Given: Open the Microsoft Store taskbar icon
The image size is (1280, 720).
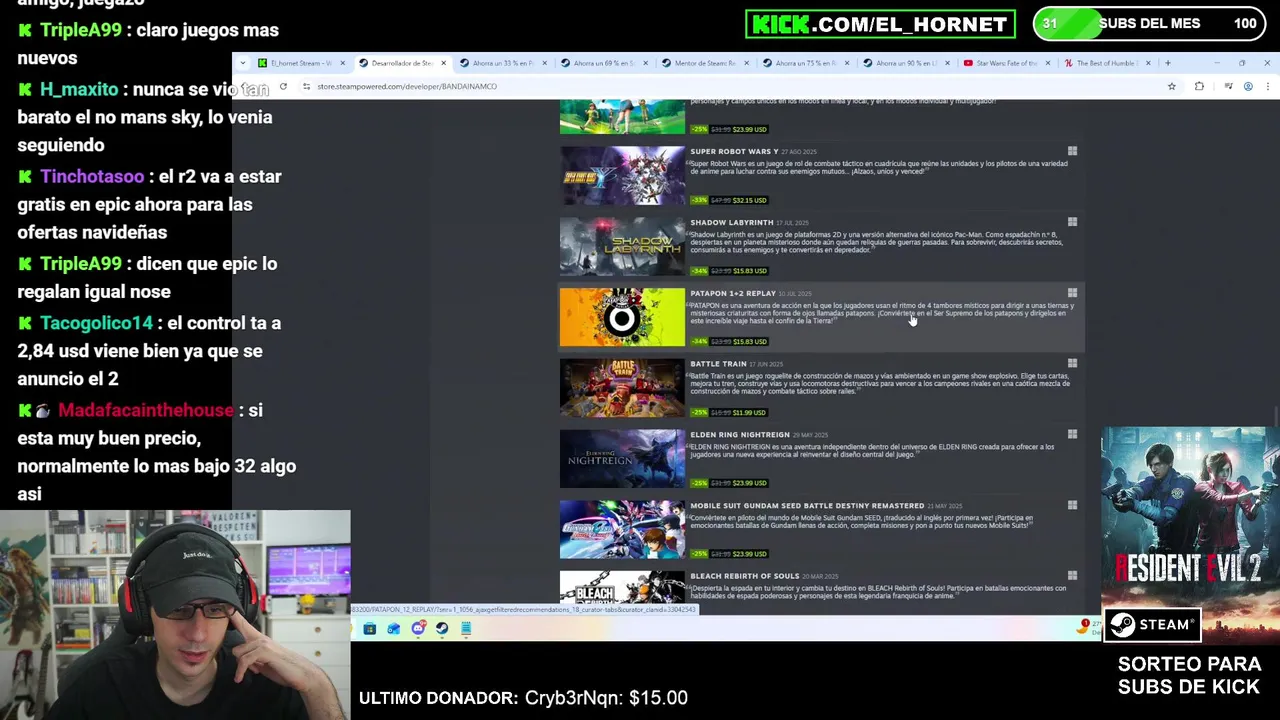Looking at the screenshot, I should [370, 629].
